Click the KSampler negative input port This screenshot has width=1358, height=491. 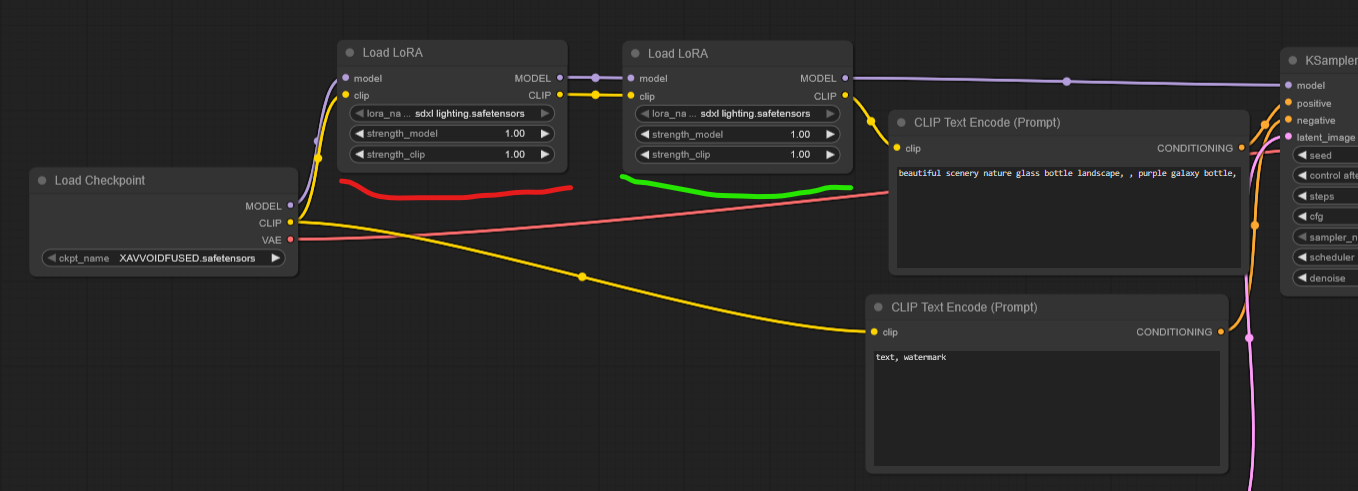pyautogui.click(x=1289, y=120)
